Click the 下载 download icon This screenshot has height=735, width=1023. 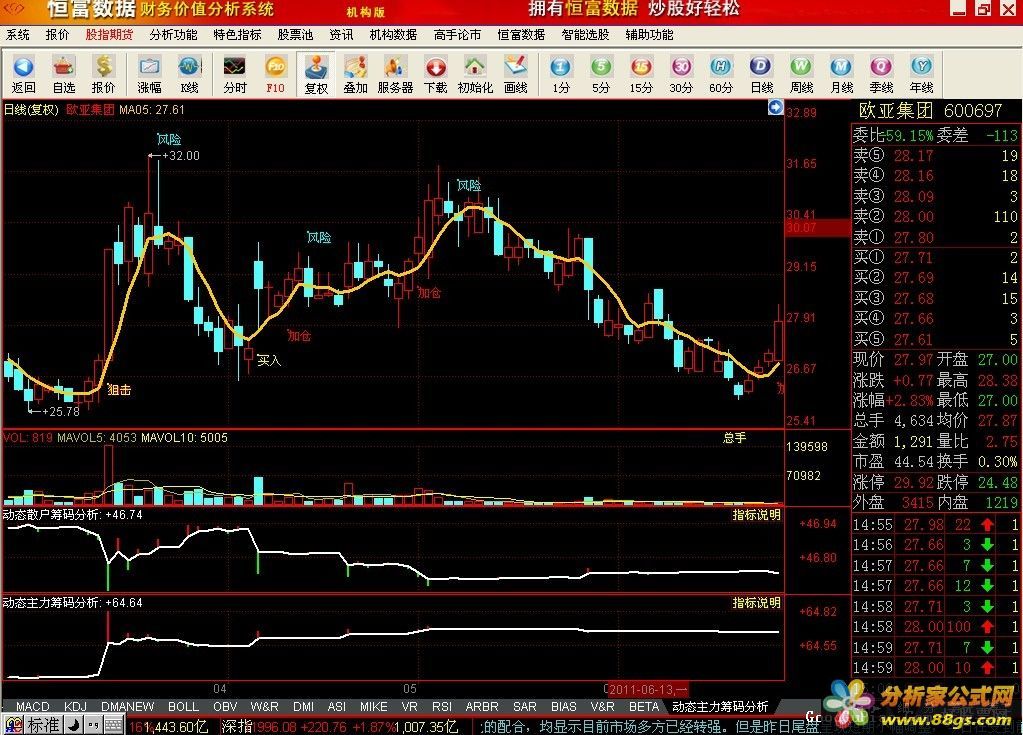(x=435, y=74)
